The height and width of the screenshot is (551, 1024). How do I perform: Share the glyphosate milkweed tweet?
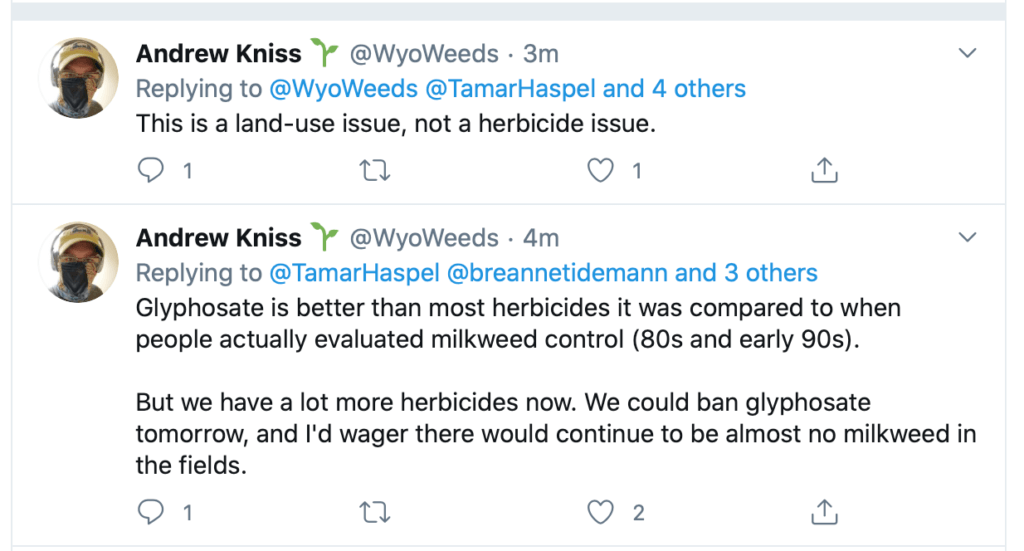click(x=823, y=513)
